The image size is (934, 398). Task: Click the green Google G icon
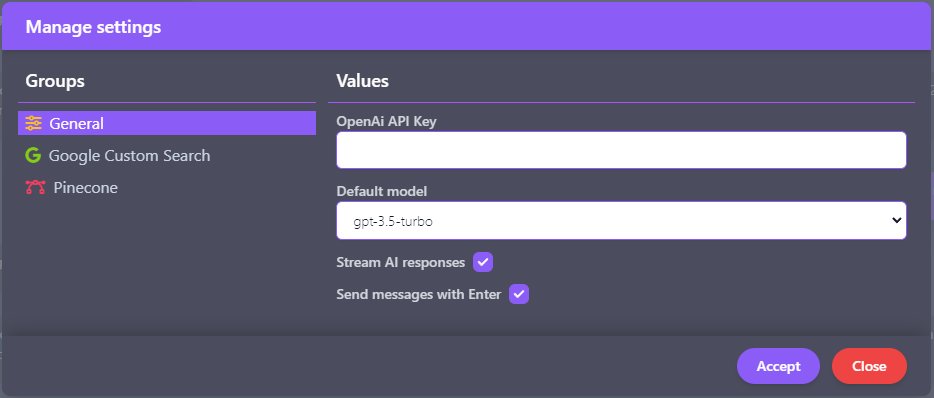point(33,156)
